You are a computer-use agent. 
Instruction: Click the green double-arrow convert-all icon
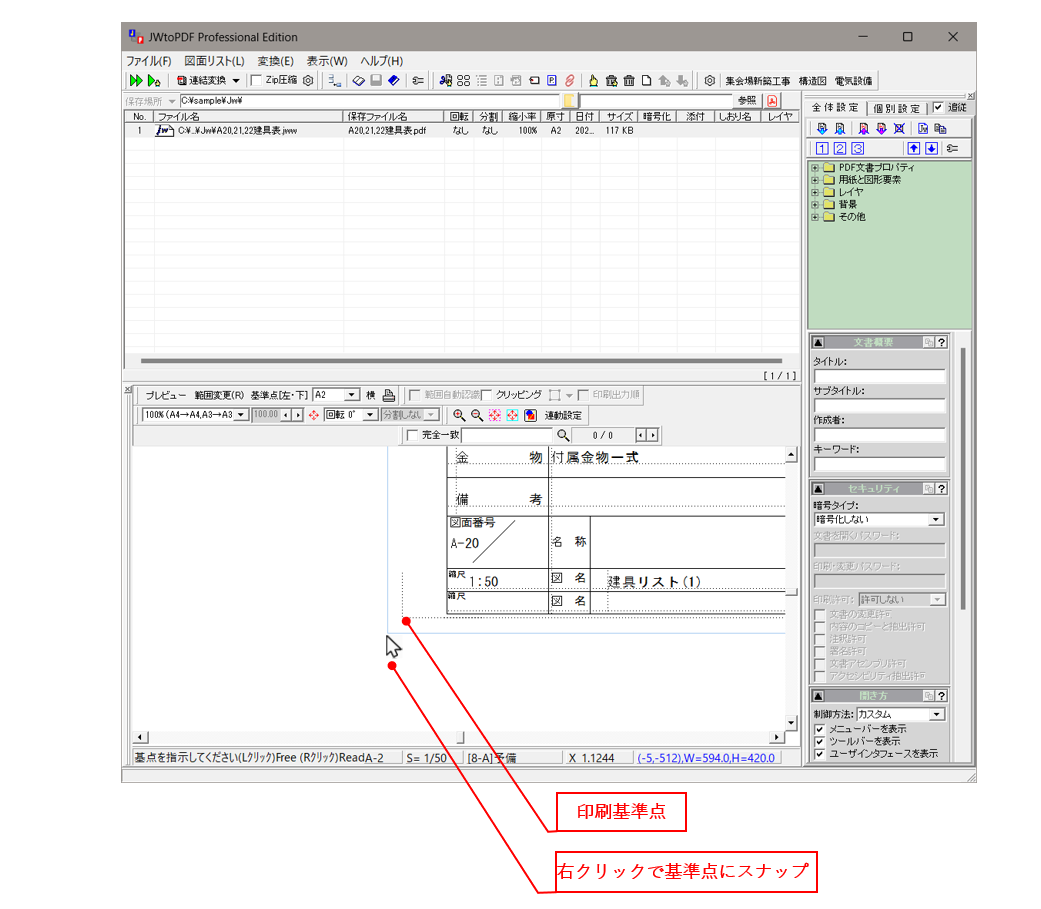136,80
